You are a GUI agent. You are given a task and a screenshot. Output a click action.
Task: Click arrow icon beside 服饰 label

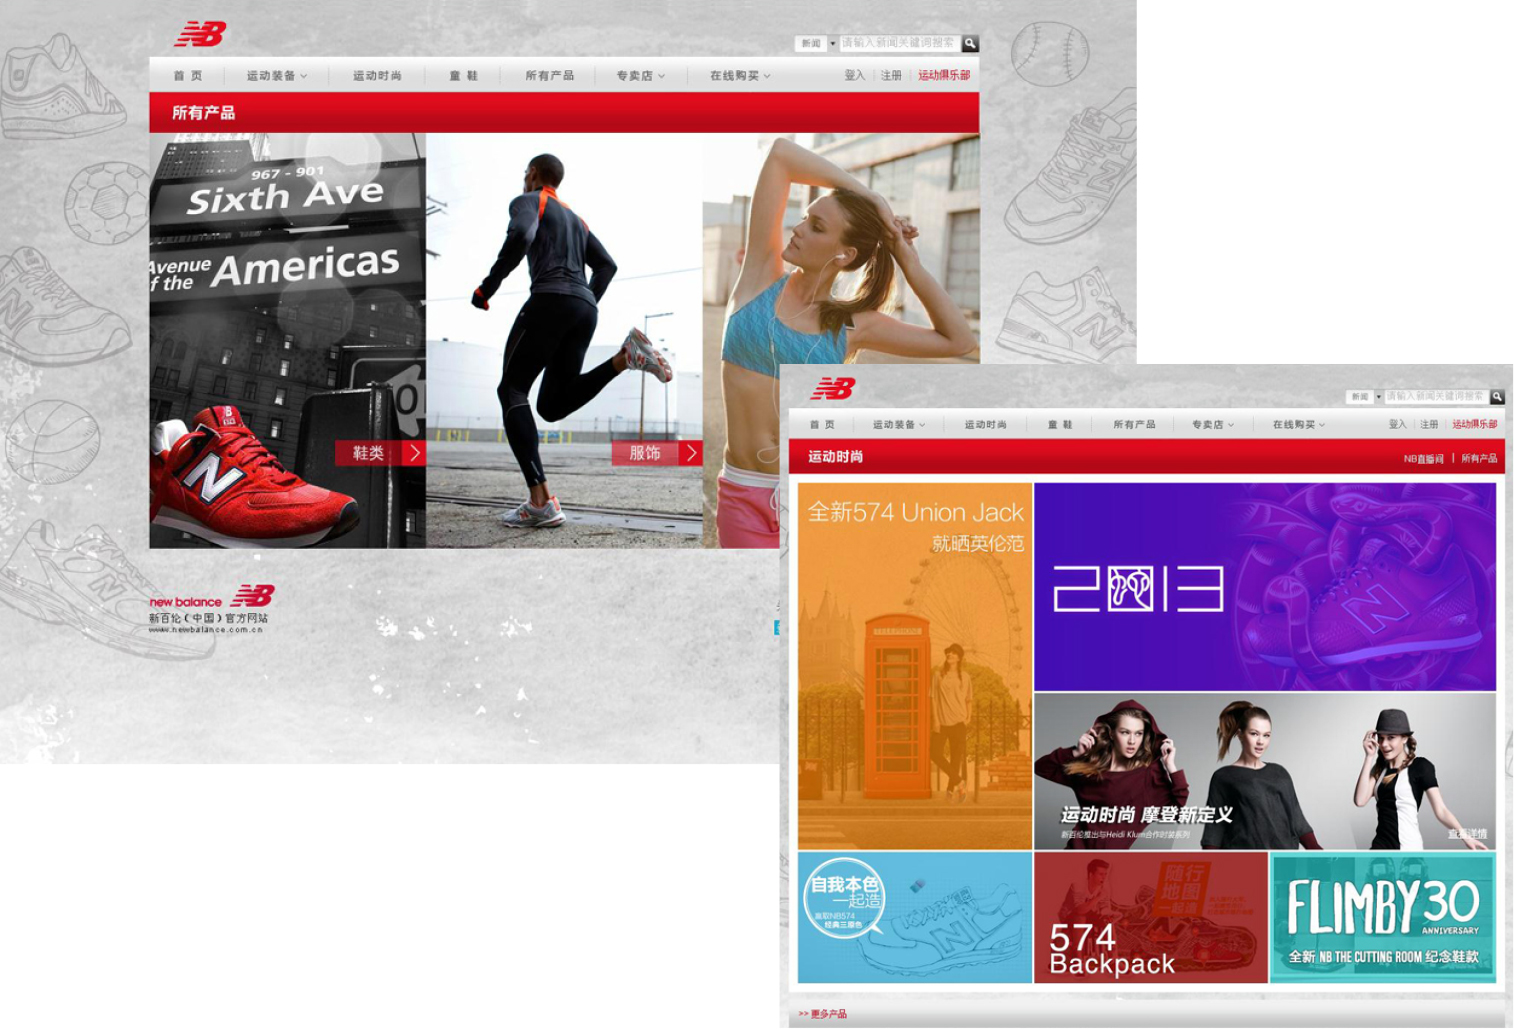pos(690,453)
